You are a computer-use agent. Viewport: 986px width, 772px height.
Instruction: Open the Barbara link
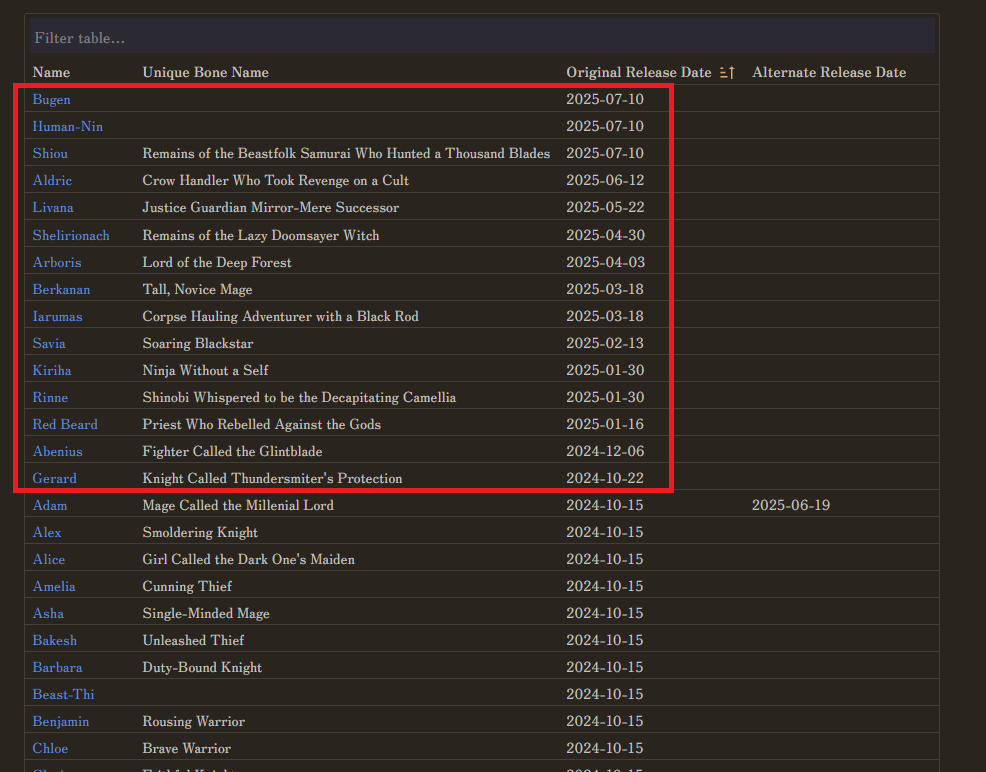[58, 668]
